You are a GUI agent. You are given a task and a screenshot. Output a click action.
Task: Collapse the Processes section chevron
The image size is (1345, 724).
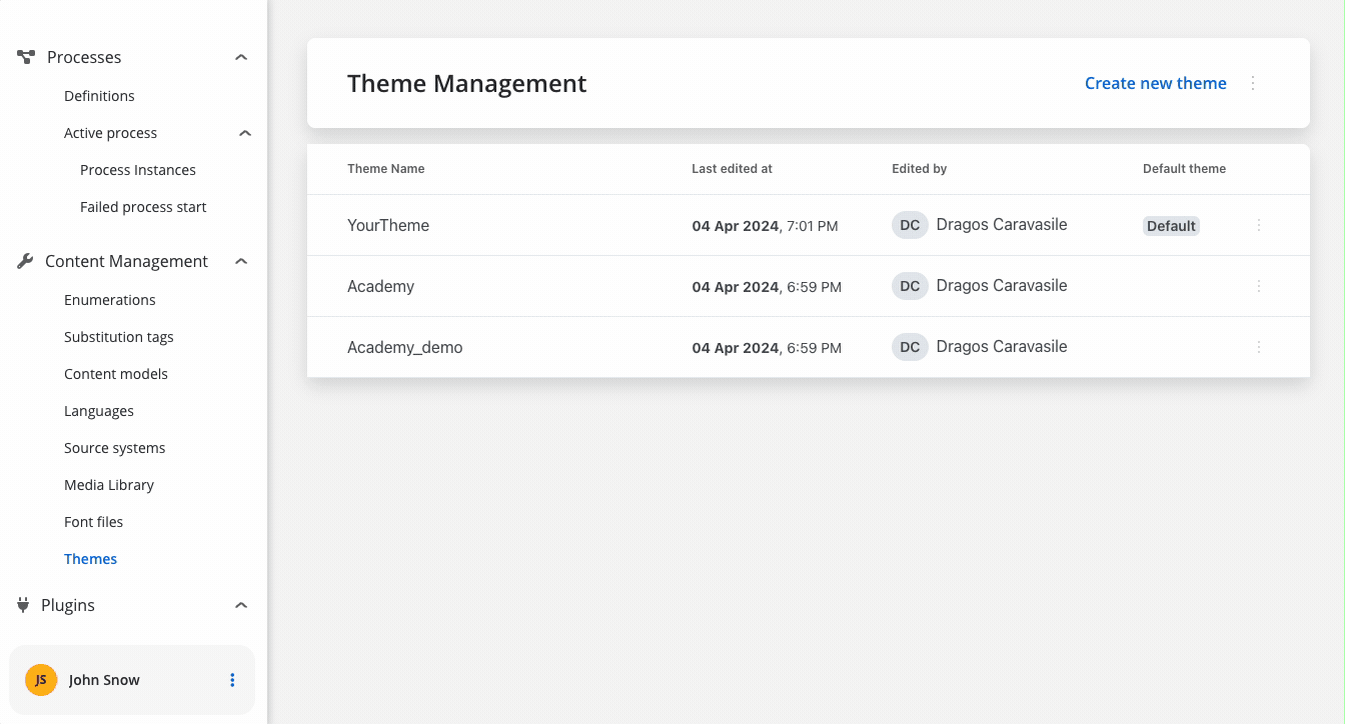[x=241, y=57]
